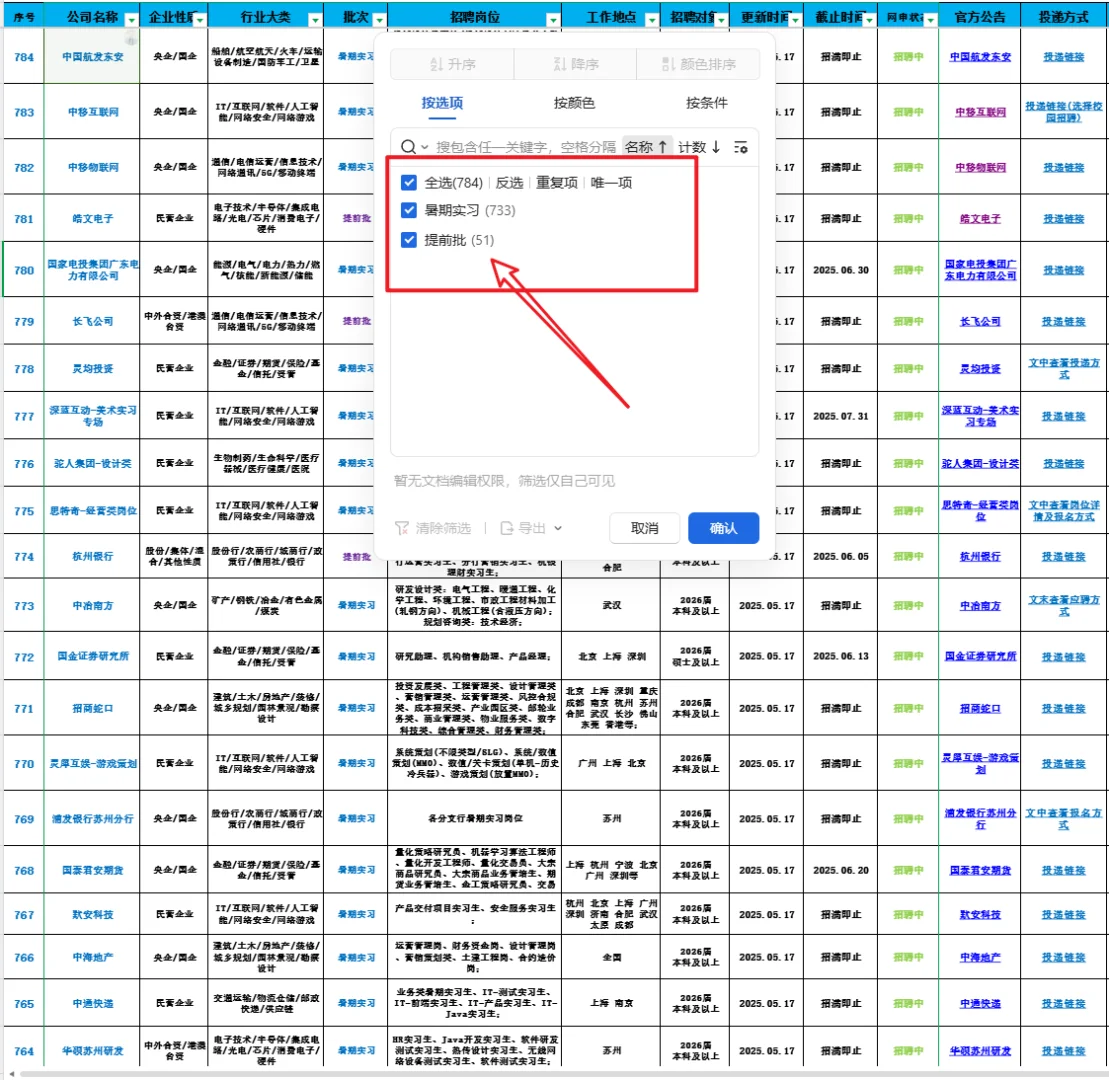1109x1080 pixels.
Task: Open the 行业大类 column filter dropdown
Action: pyautogui.click(x=315, y=20)
